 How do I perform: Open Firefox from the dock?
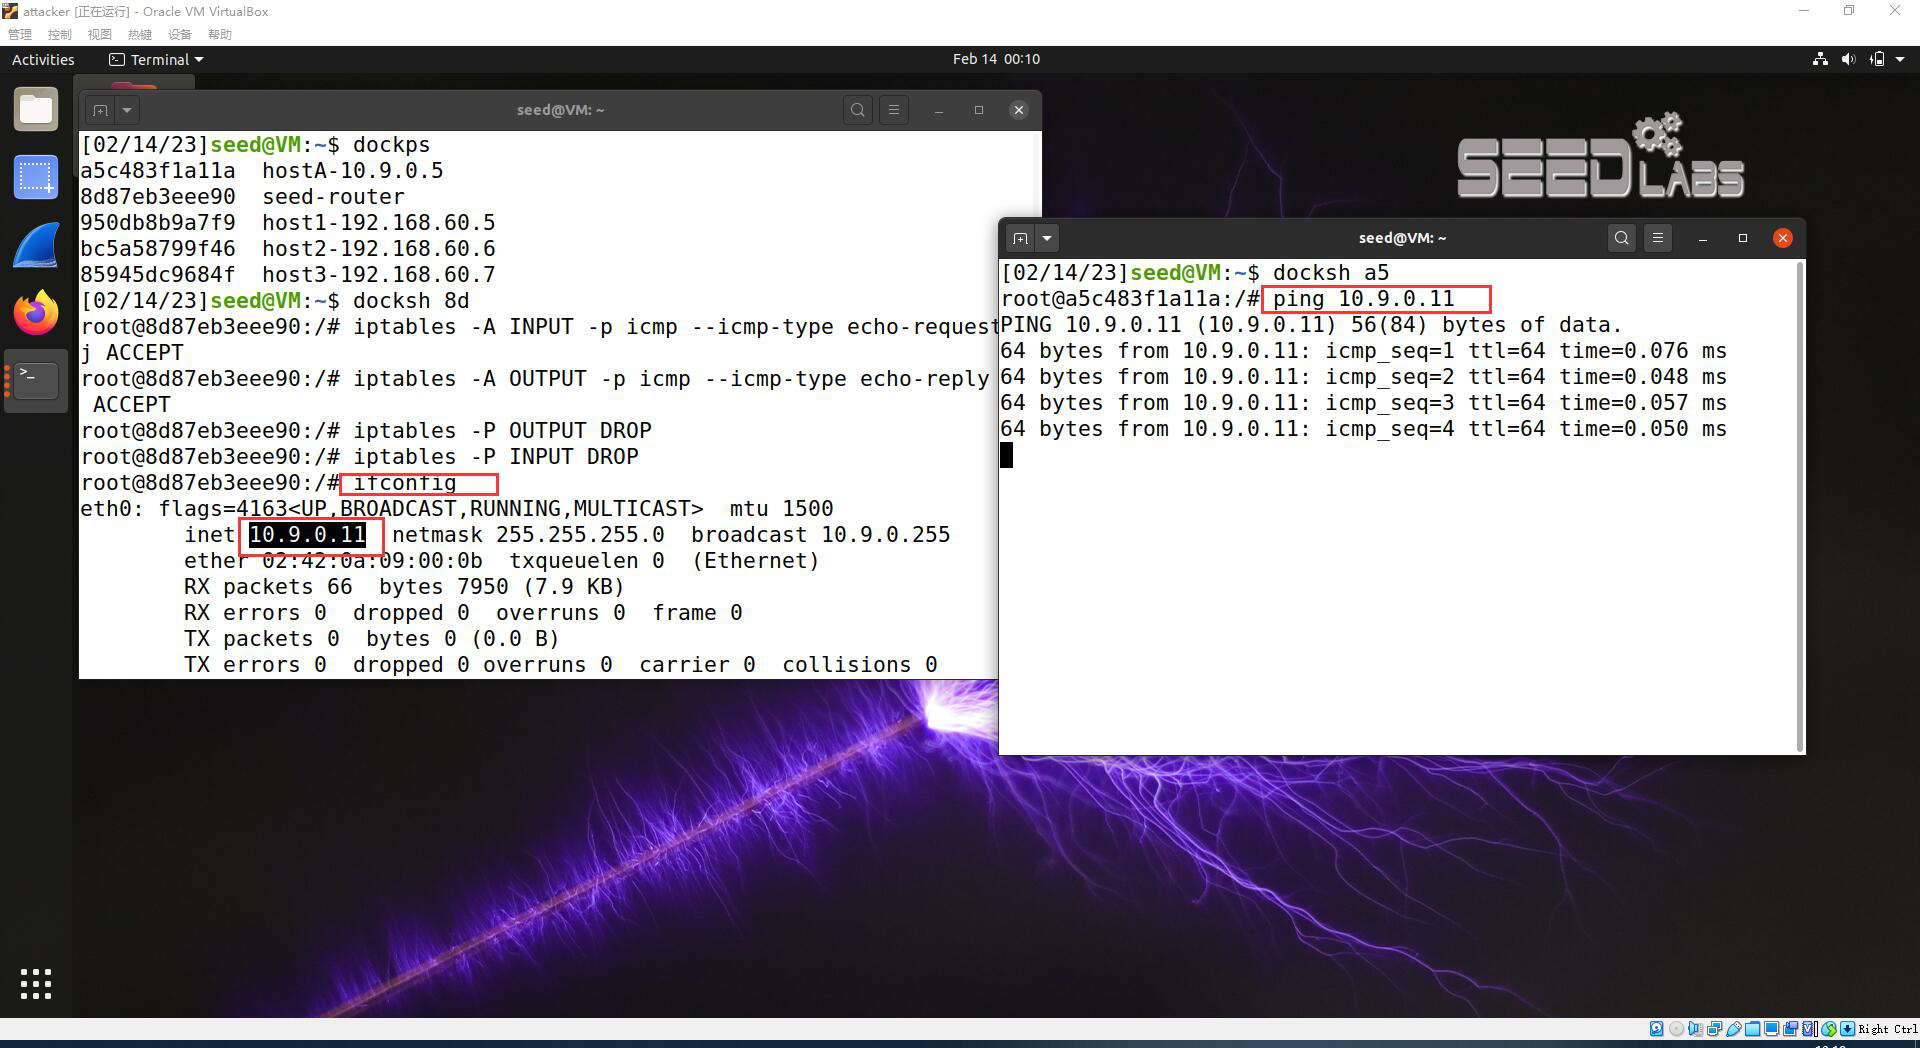(36, 312)
